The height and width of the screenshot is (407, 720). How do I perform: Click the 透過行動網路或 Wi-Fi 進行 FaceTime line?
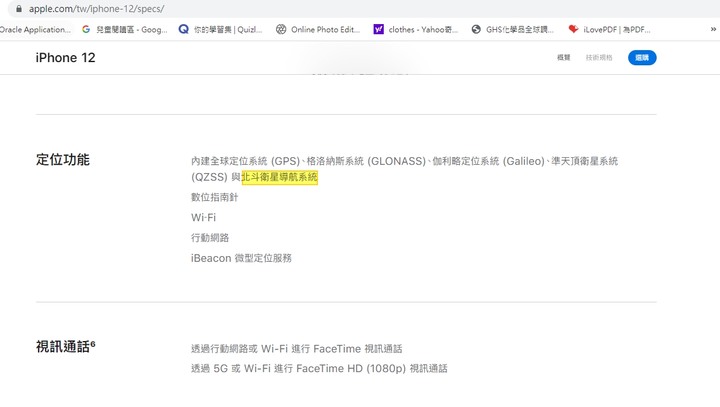coord(297,349)
